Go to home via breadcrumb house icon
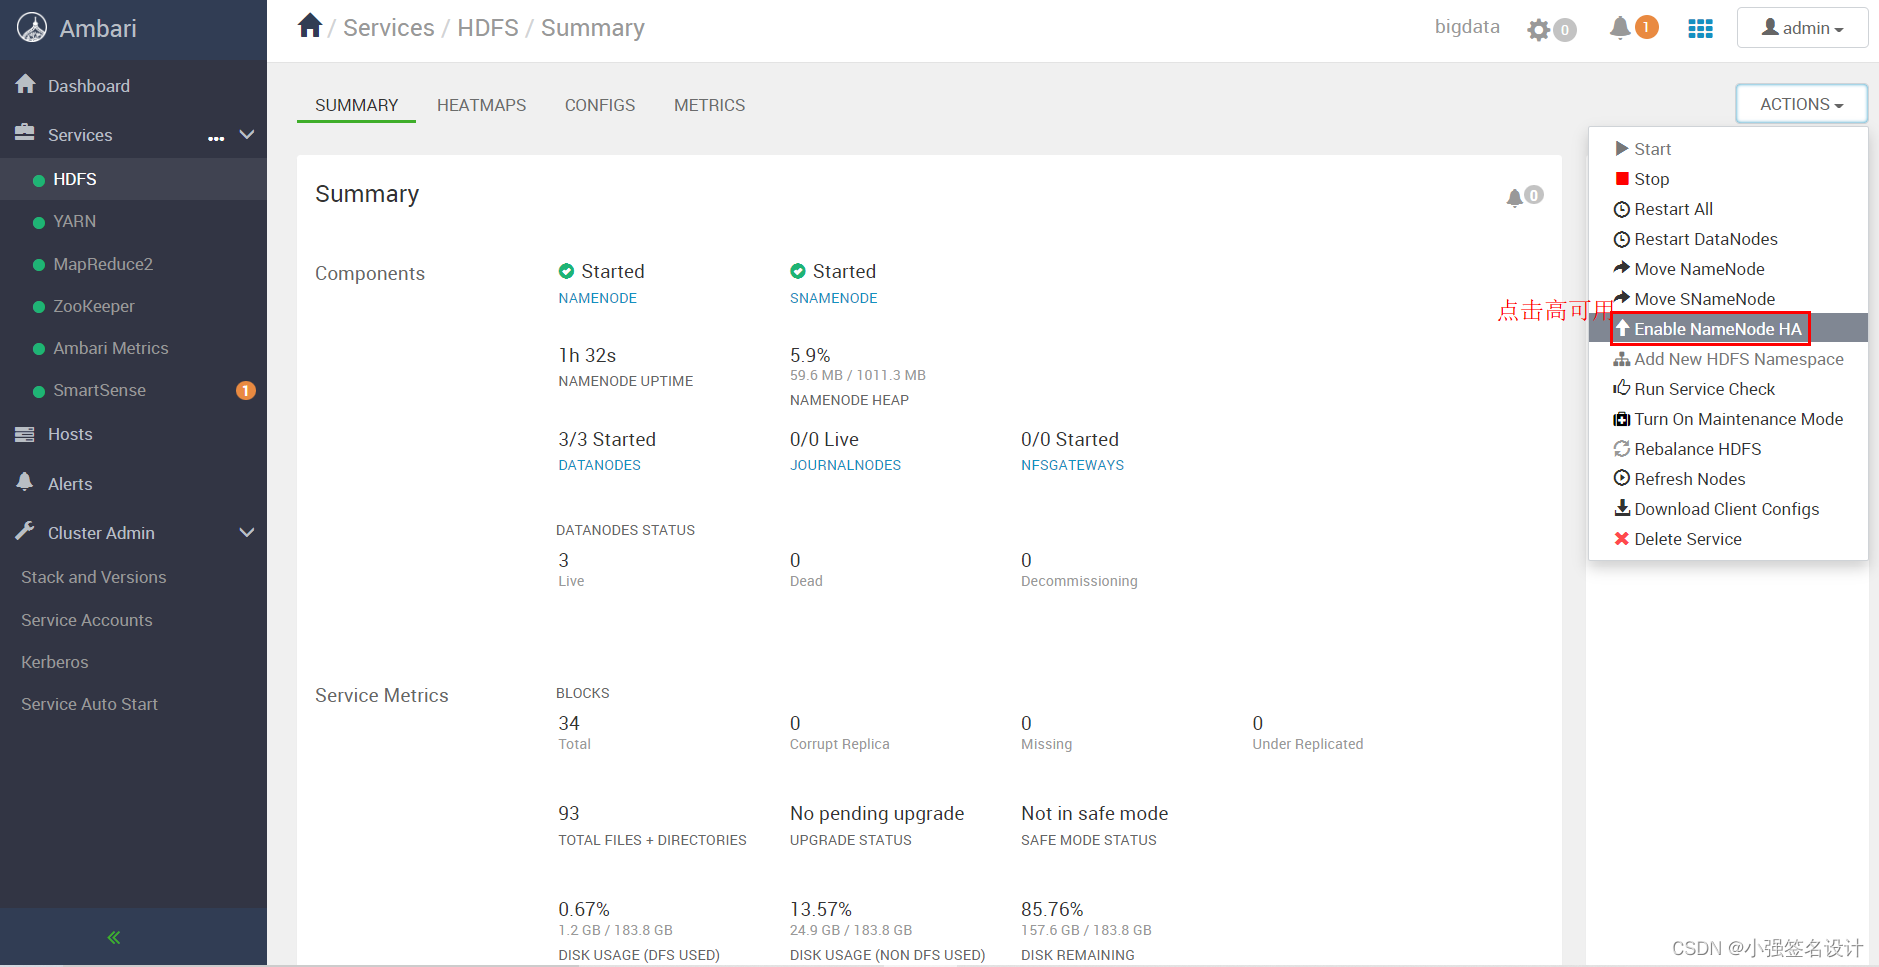 point(310,26)
